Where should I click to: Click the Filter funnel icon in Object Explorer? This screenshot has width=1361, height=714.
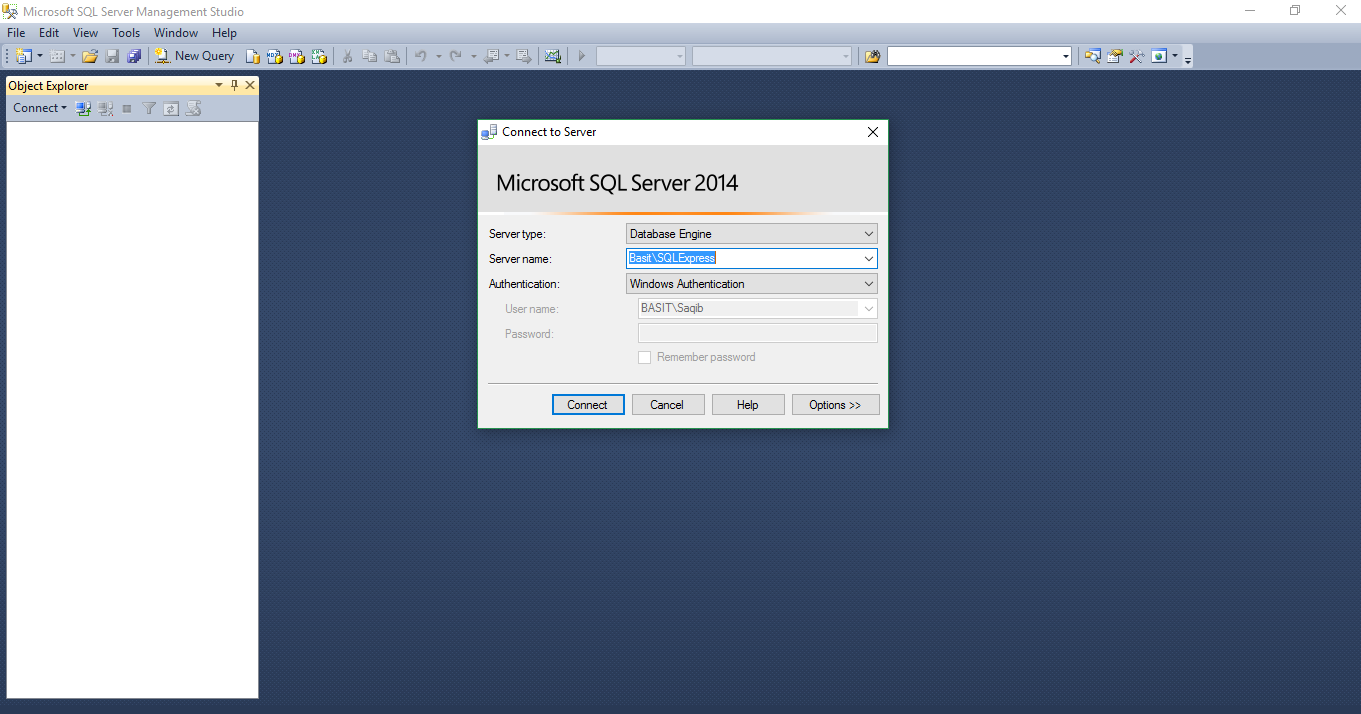tap(149, 108)
